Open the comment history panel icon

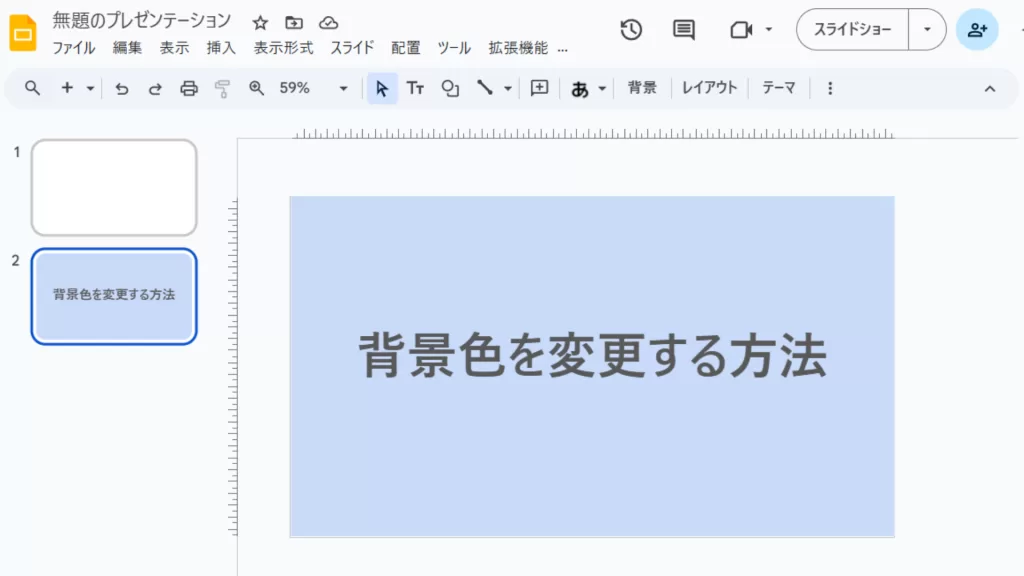point(684,30)
